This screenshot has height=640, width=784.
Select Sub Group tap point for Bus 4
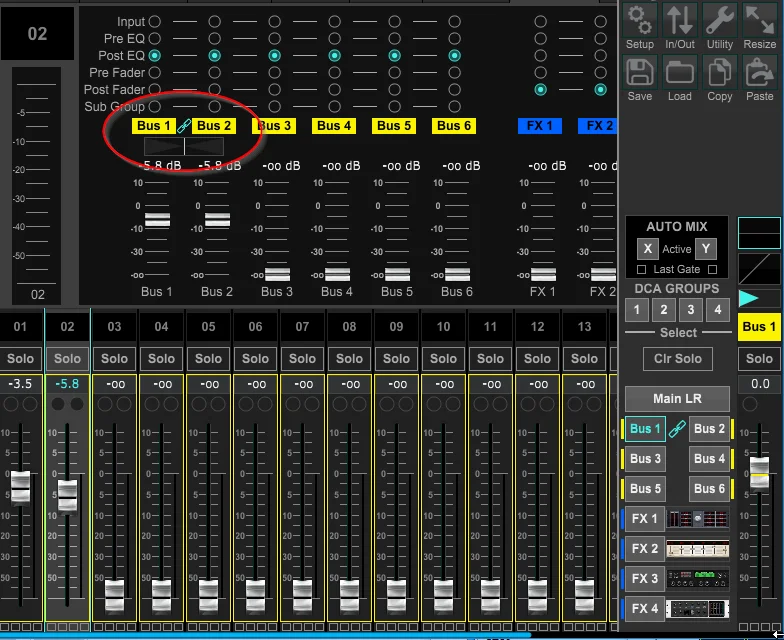click(334, 106)
